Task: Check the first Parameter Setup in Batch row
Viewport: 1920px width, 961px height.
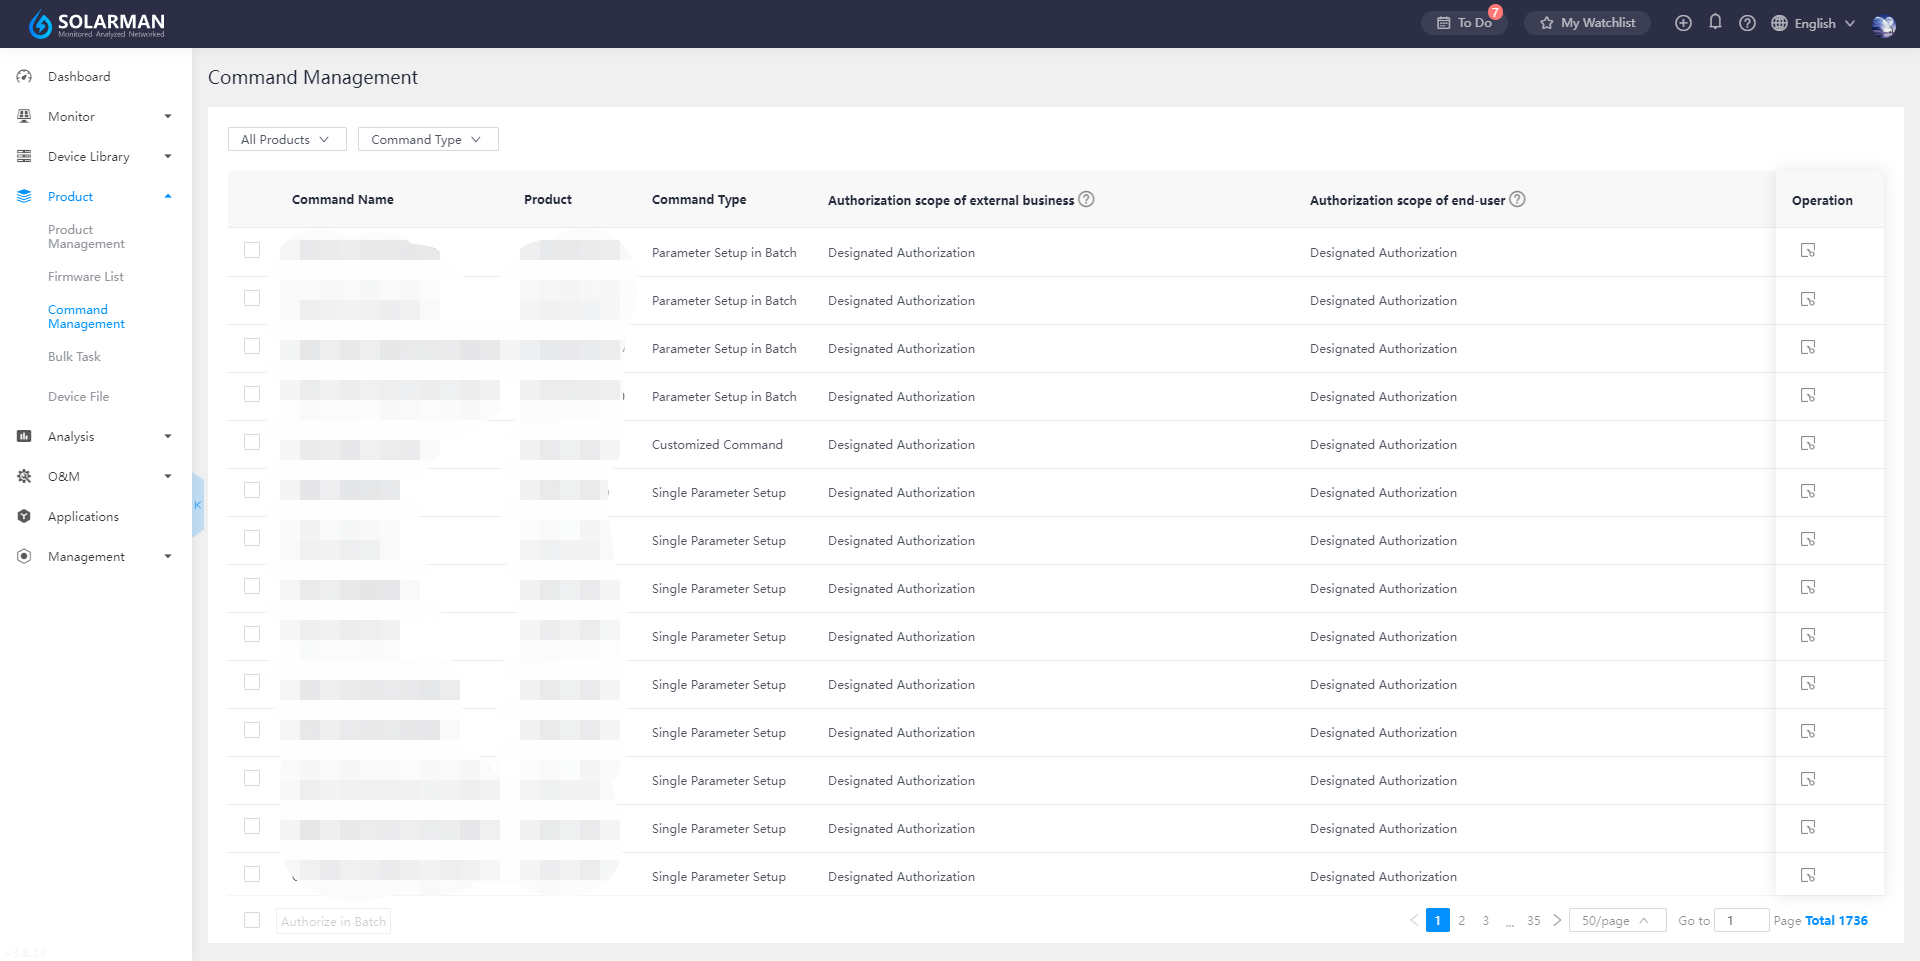Action: (x=252, y=250)
